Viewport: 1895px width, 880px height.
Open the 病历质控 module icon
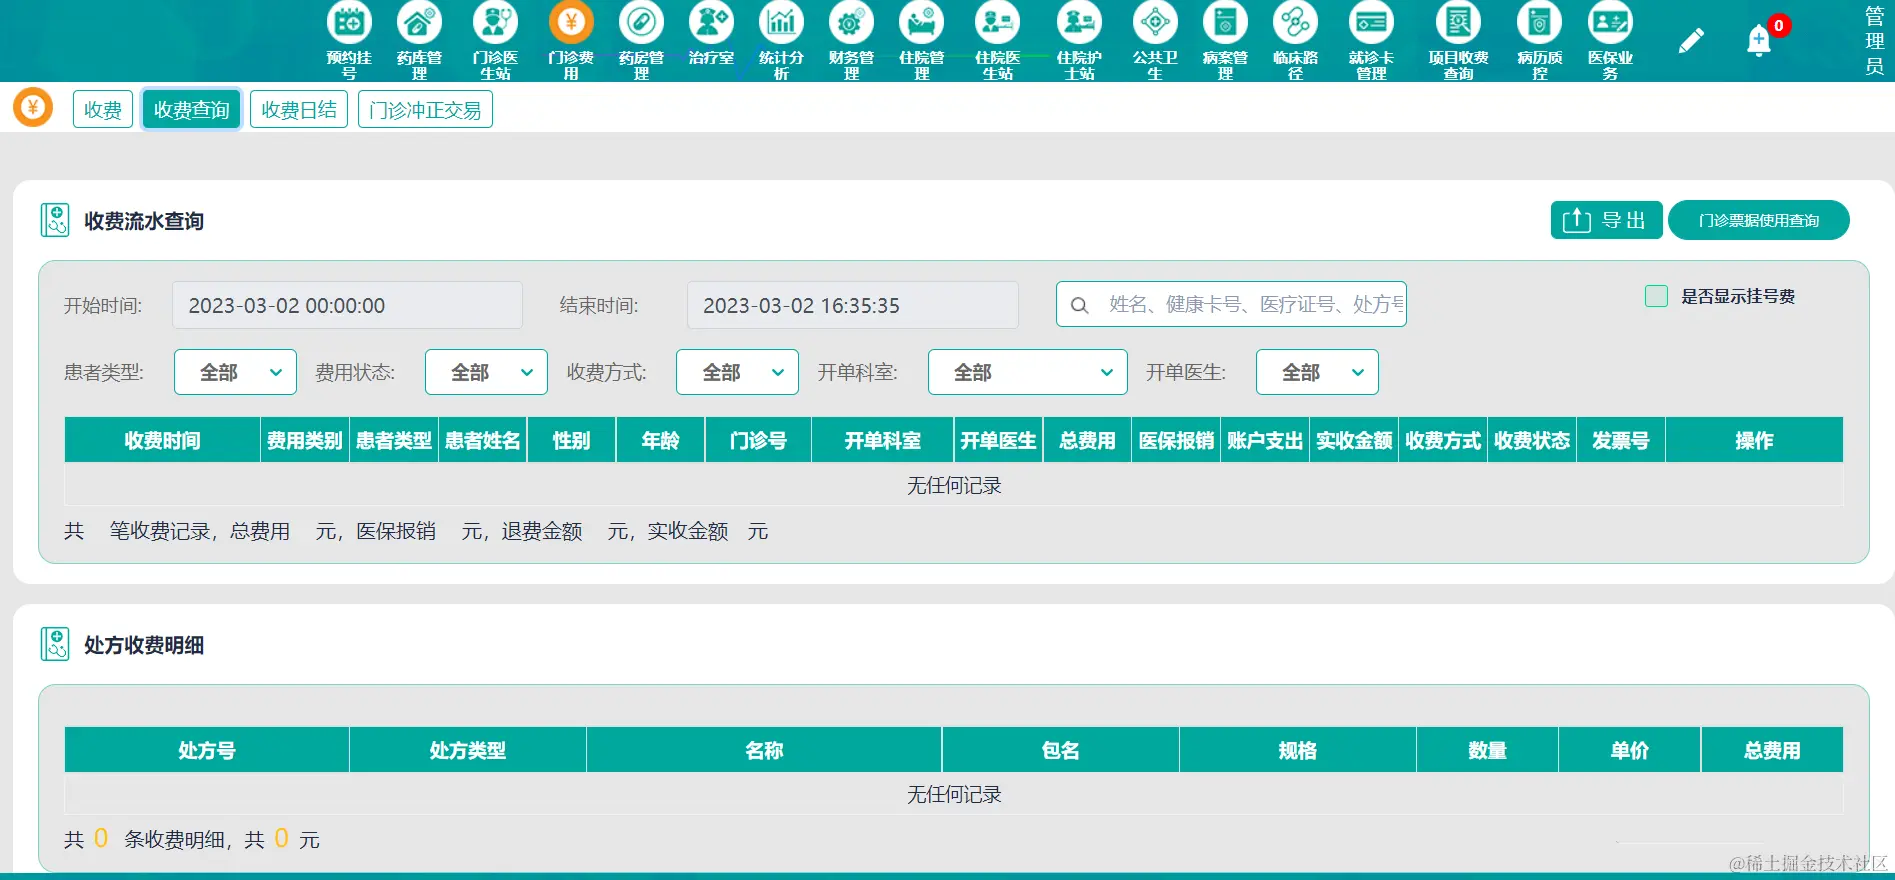coord(1539,22)
